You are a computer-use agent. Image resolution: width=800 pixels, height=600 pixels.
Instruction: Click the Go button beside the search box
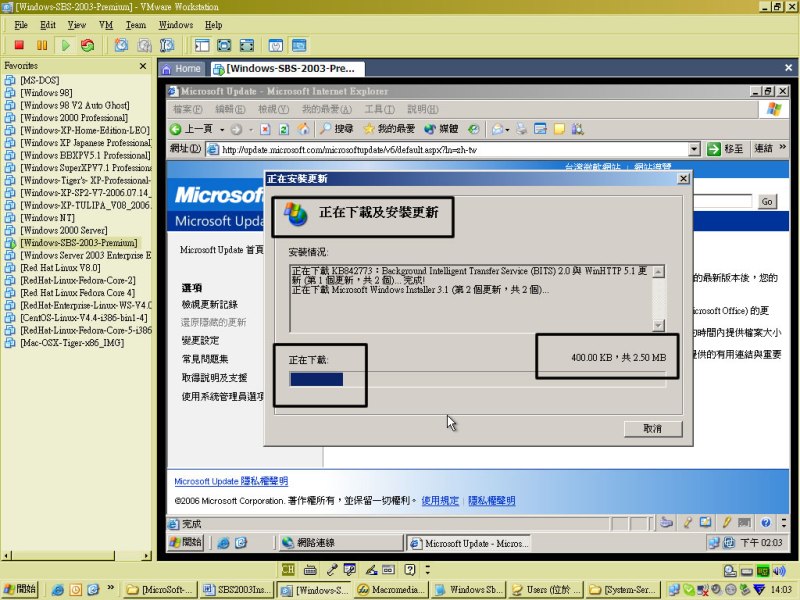(x=766, y=202)
